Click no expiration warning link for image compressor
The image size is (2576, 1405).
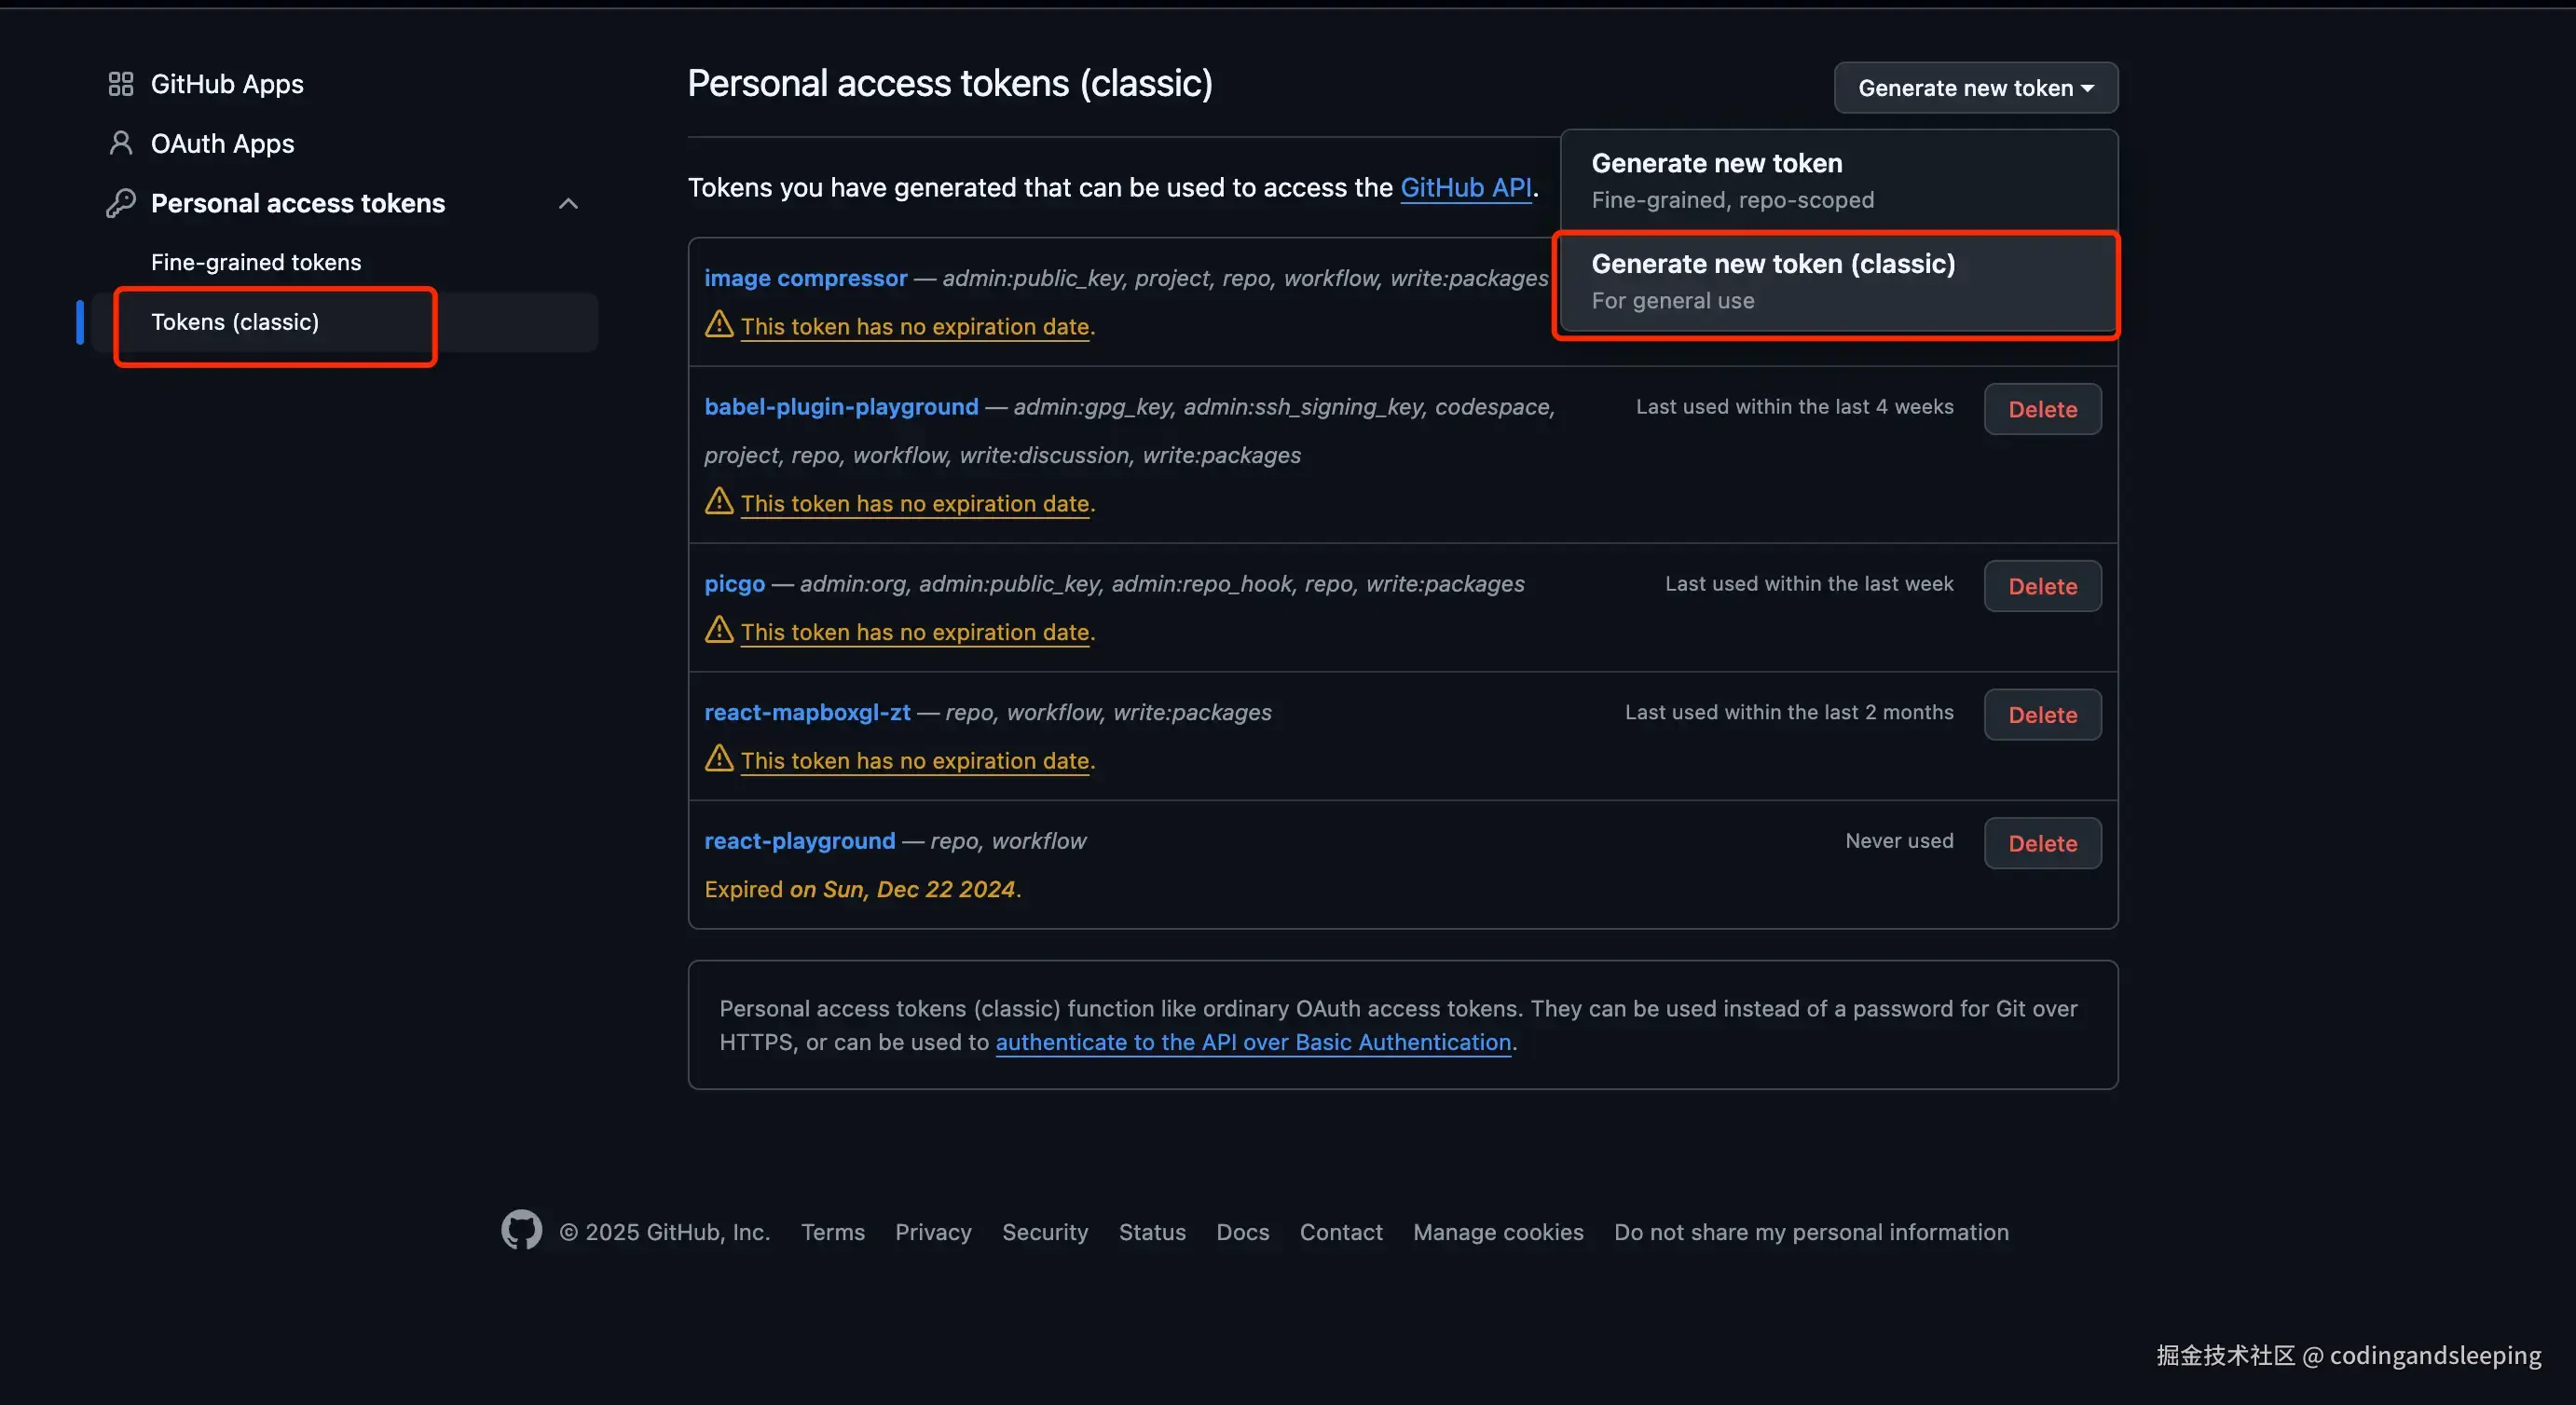[915, 326]
